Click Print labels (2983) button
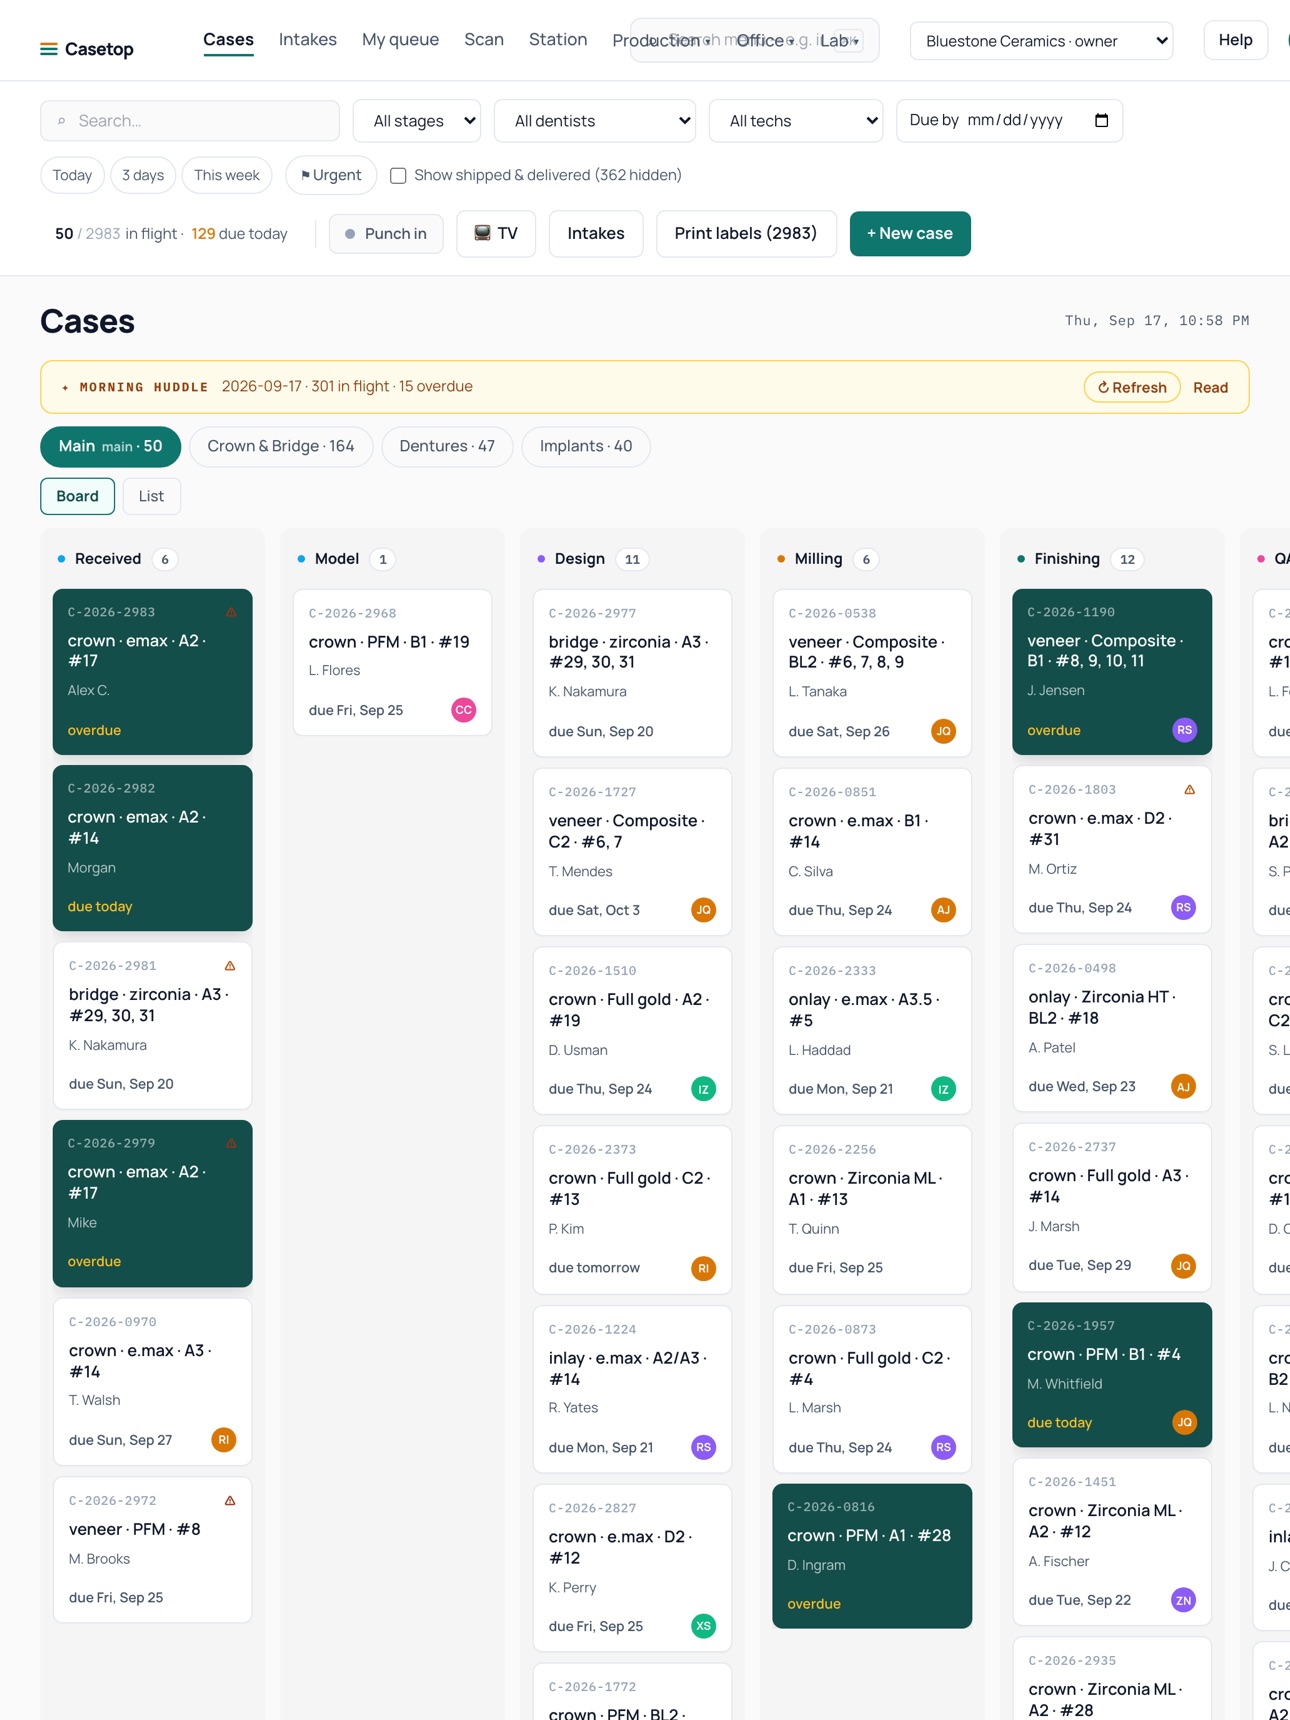 click(746, 233)
